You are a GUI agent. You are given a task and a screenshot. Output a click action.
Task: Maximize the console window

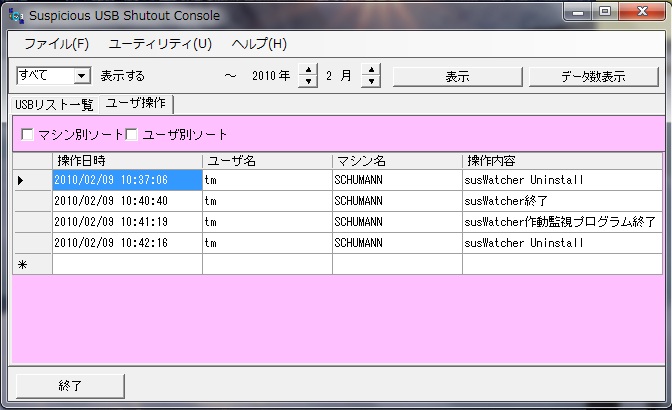point(605,12)
